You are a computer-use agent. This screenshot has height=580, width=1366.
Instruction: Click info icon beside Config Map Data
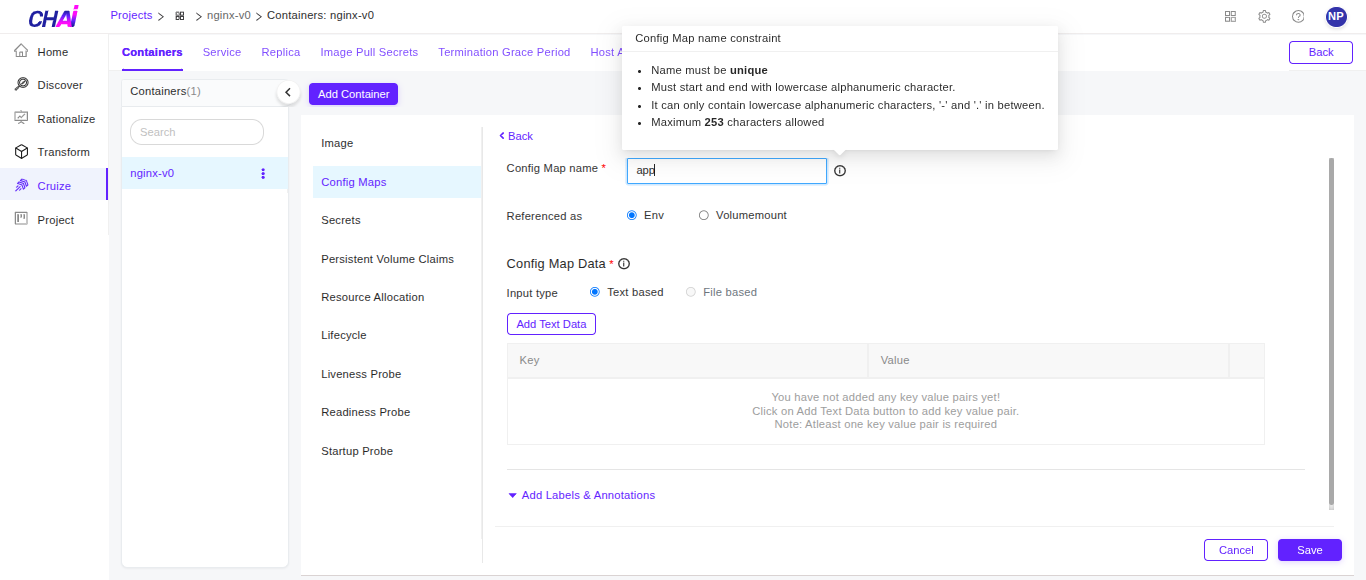[x=624, y=264]
